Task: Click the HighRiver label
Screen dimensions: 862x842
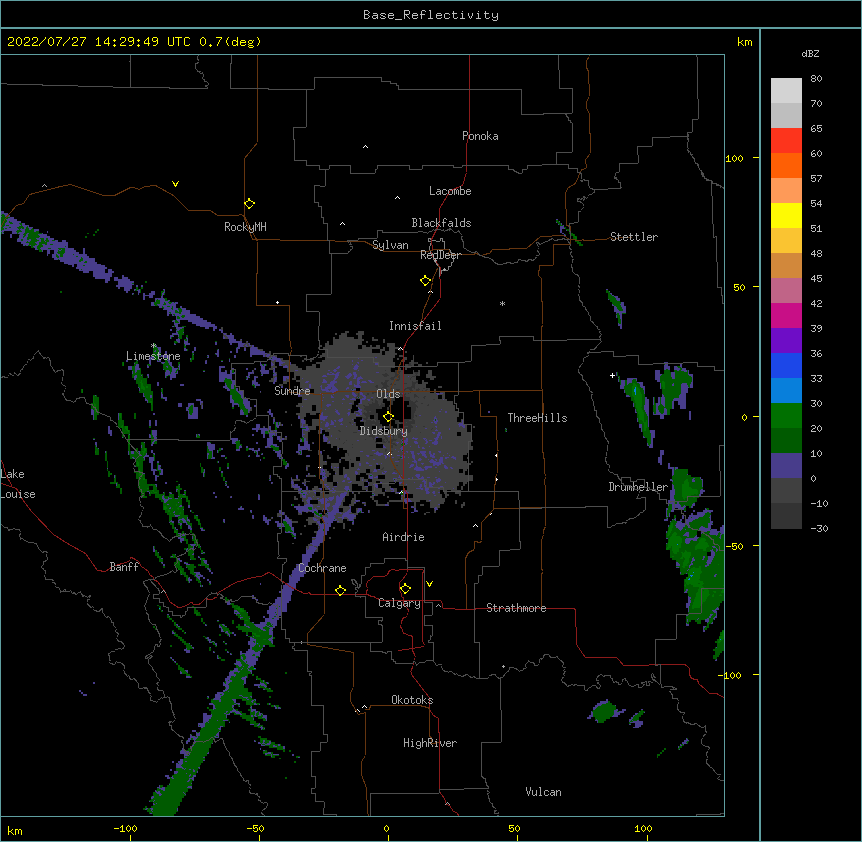Action: click(430, 743)
